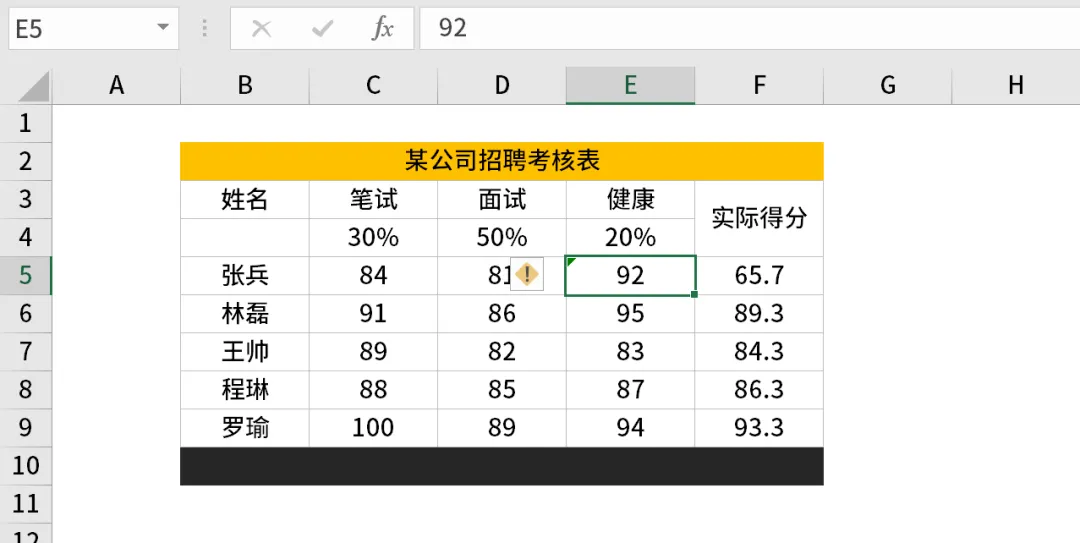
Task: Click the Name Box showing E5
Action: point(94,28)
